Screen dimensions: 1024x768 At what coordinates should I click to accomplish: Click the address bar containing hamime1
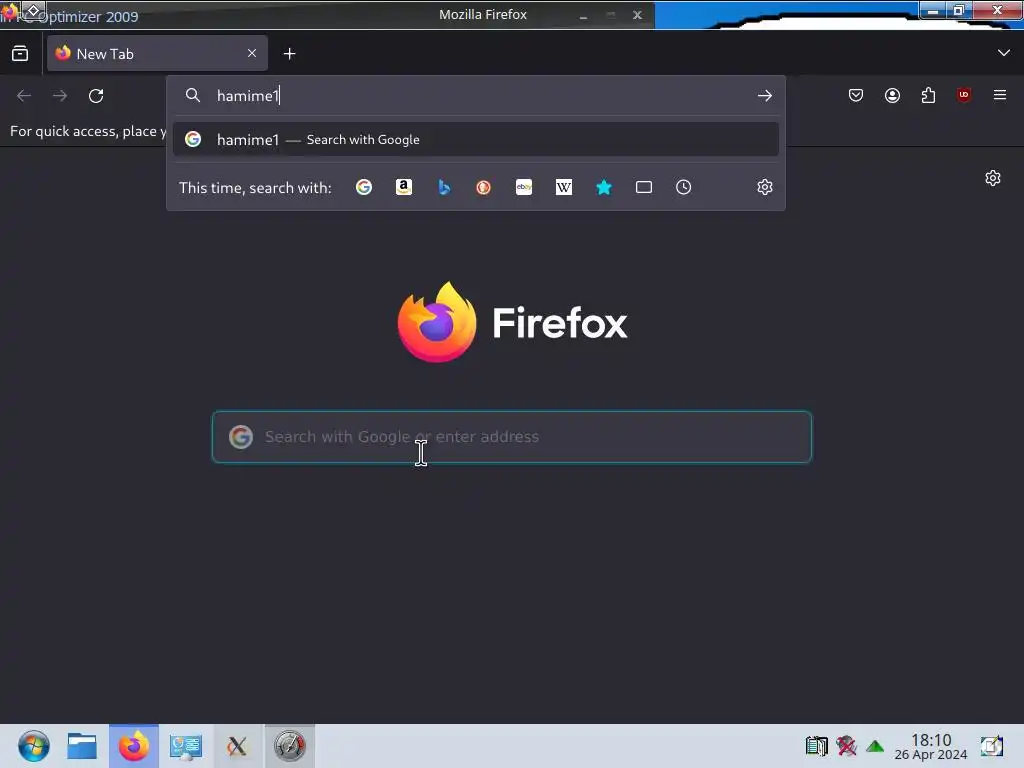point(477,96)
